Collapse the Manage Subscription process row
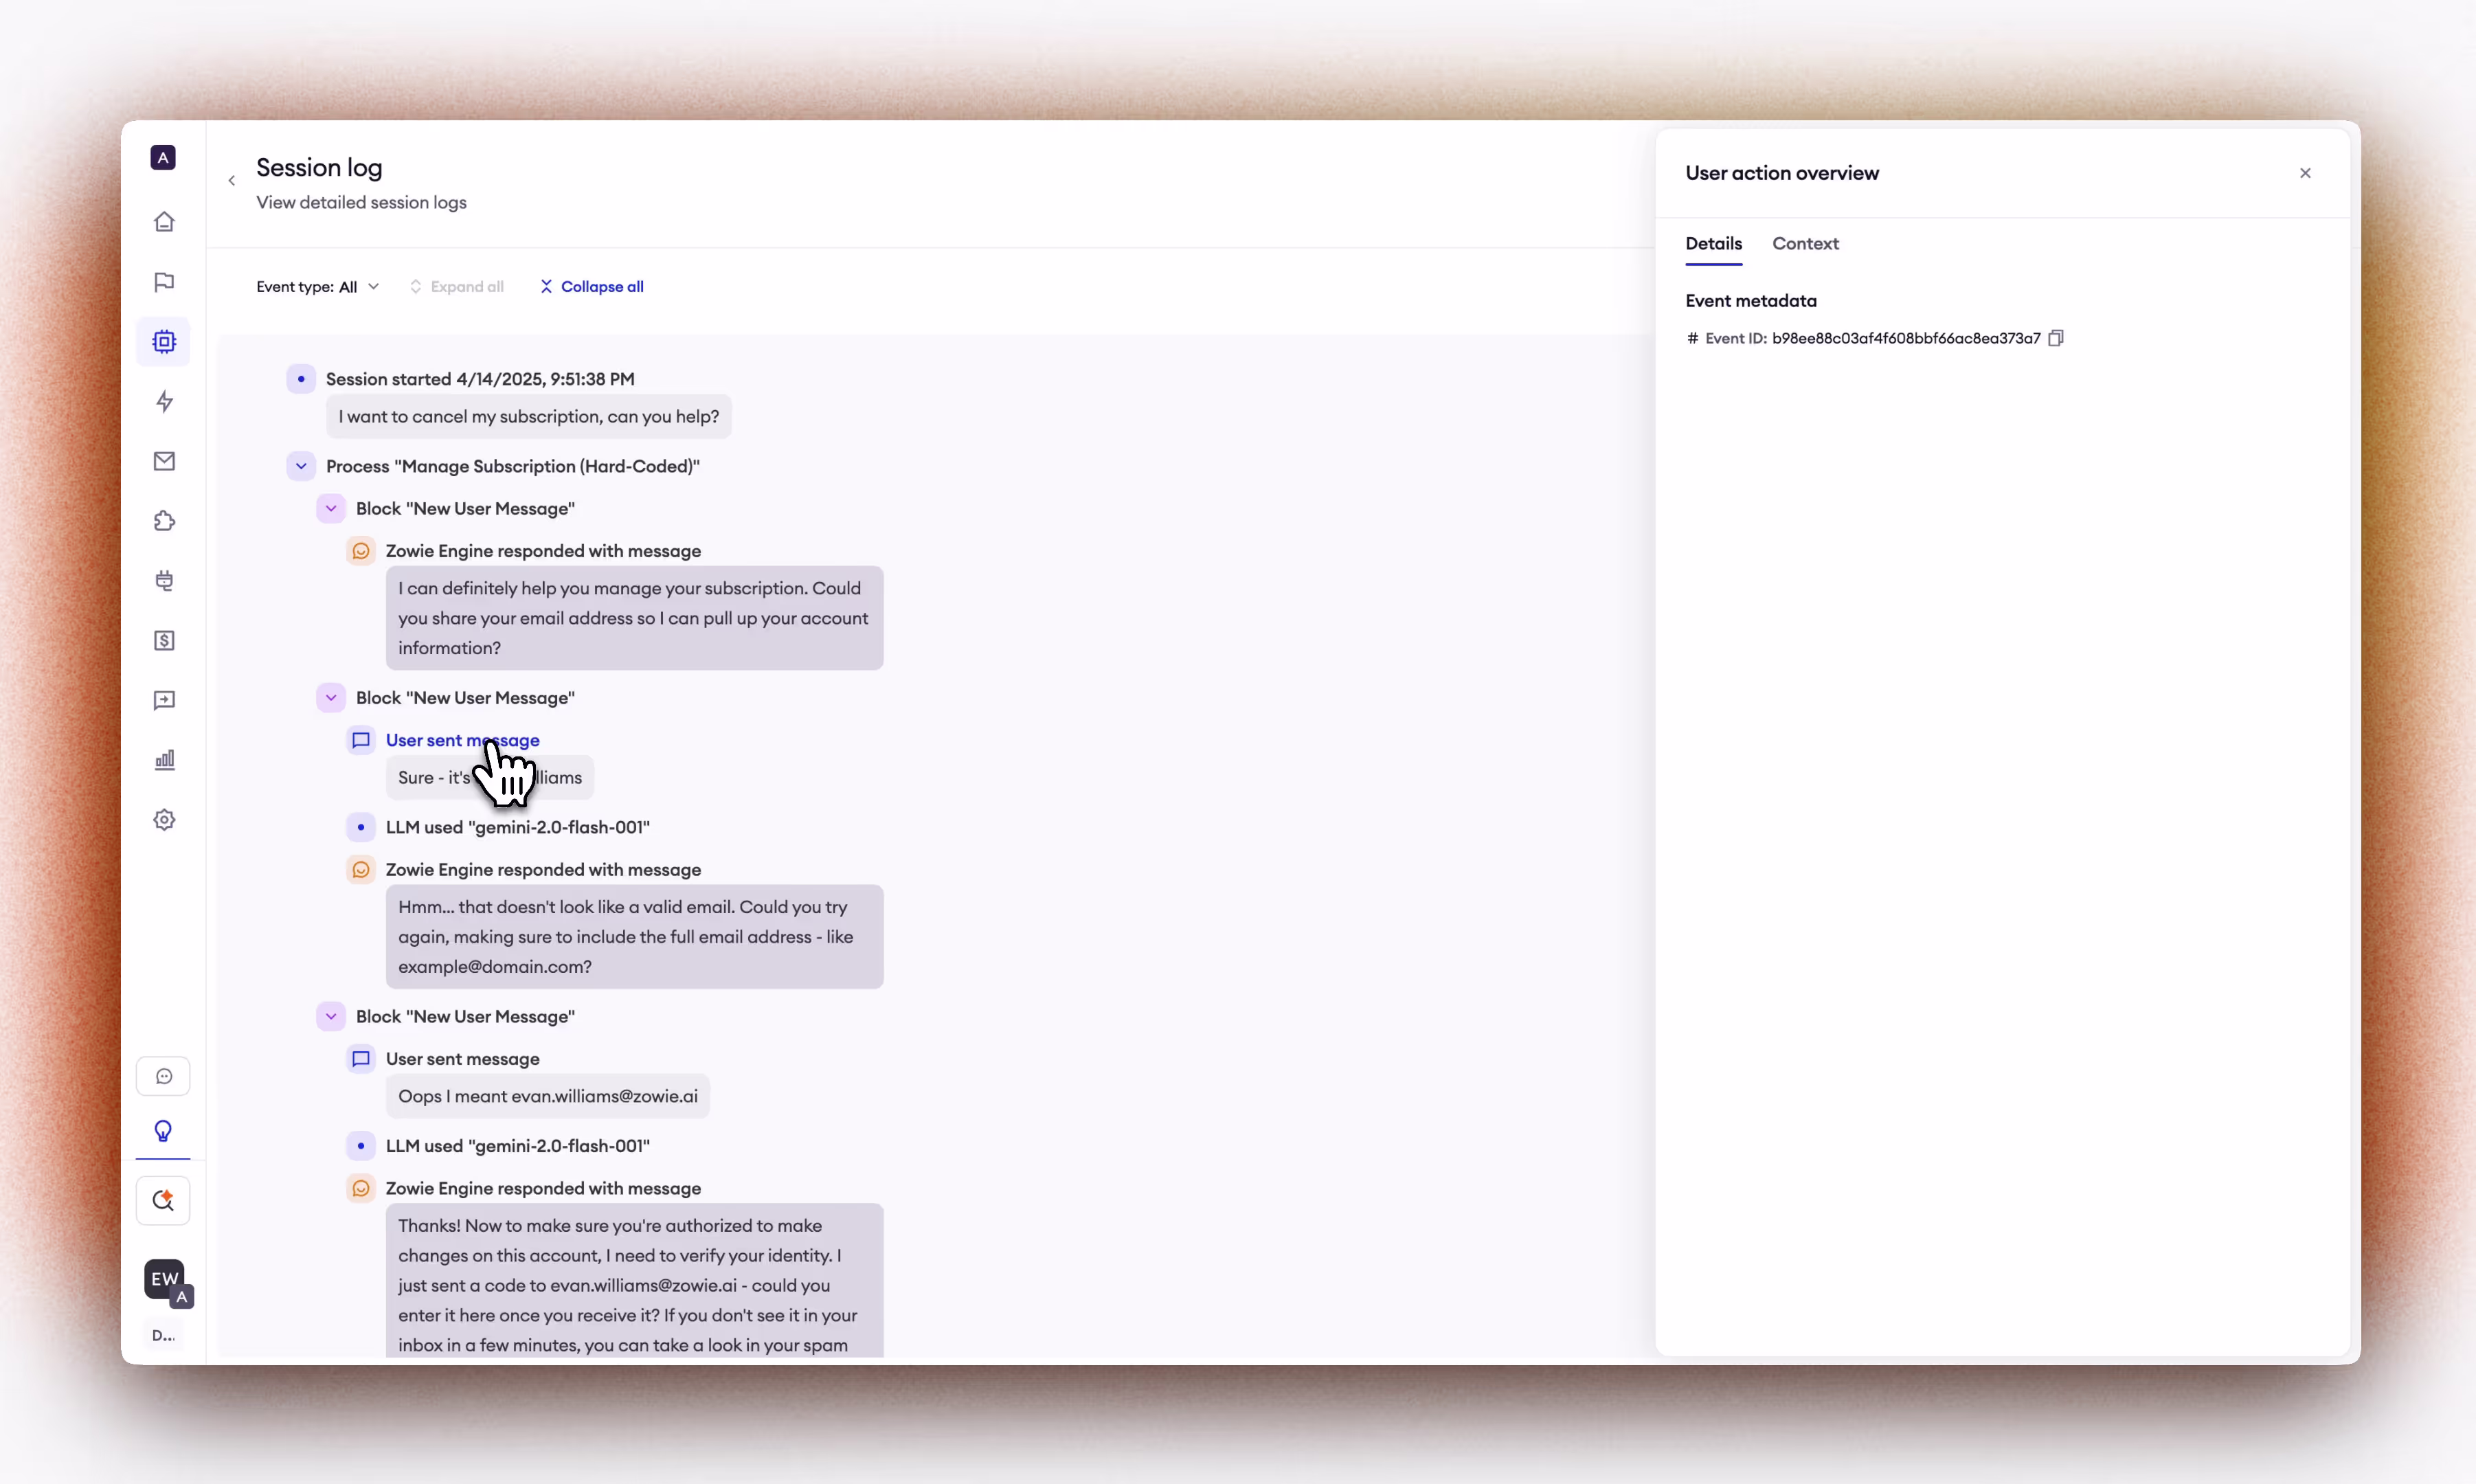This screenshot has height=1484, width=2476. [301, 466]
